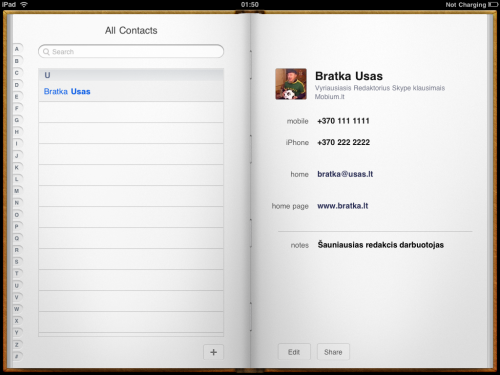
Task: Tap the 01:50 clock in status bar
Action: pyautogui.click(x=250, y=5)
